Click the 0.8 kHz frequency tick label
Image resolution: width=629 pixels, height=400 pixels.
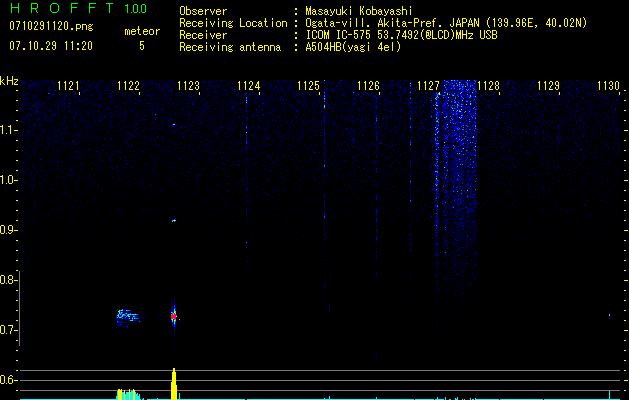[x=8, y=280]
